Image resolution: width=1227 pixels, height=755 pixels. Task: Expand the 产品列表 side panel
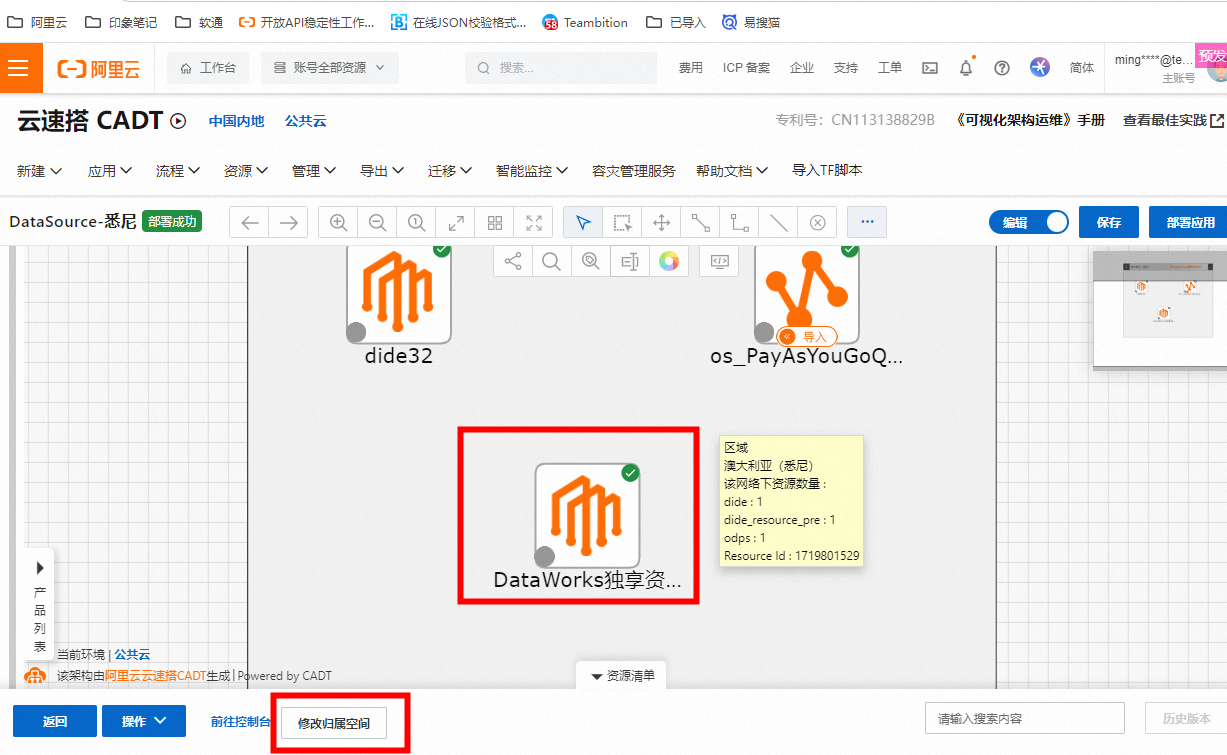coord(39,606)
